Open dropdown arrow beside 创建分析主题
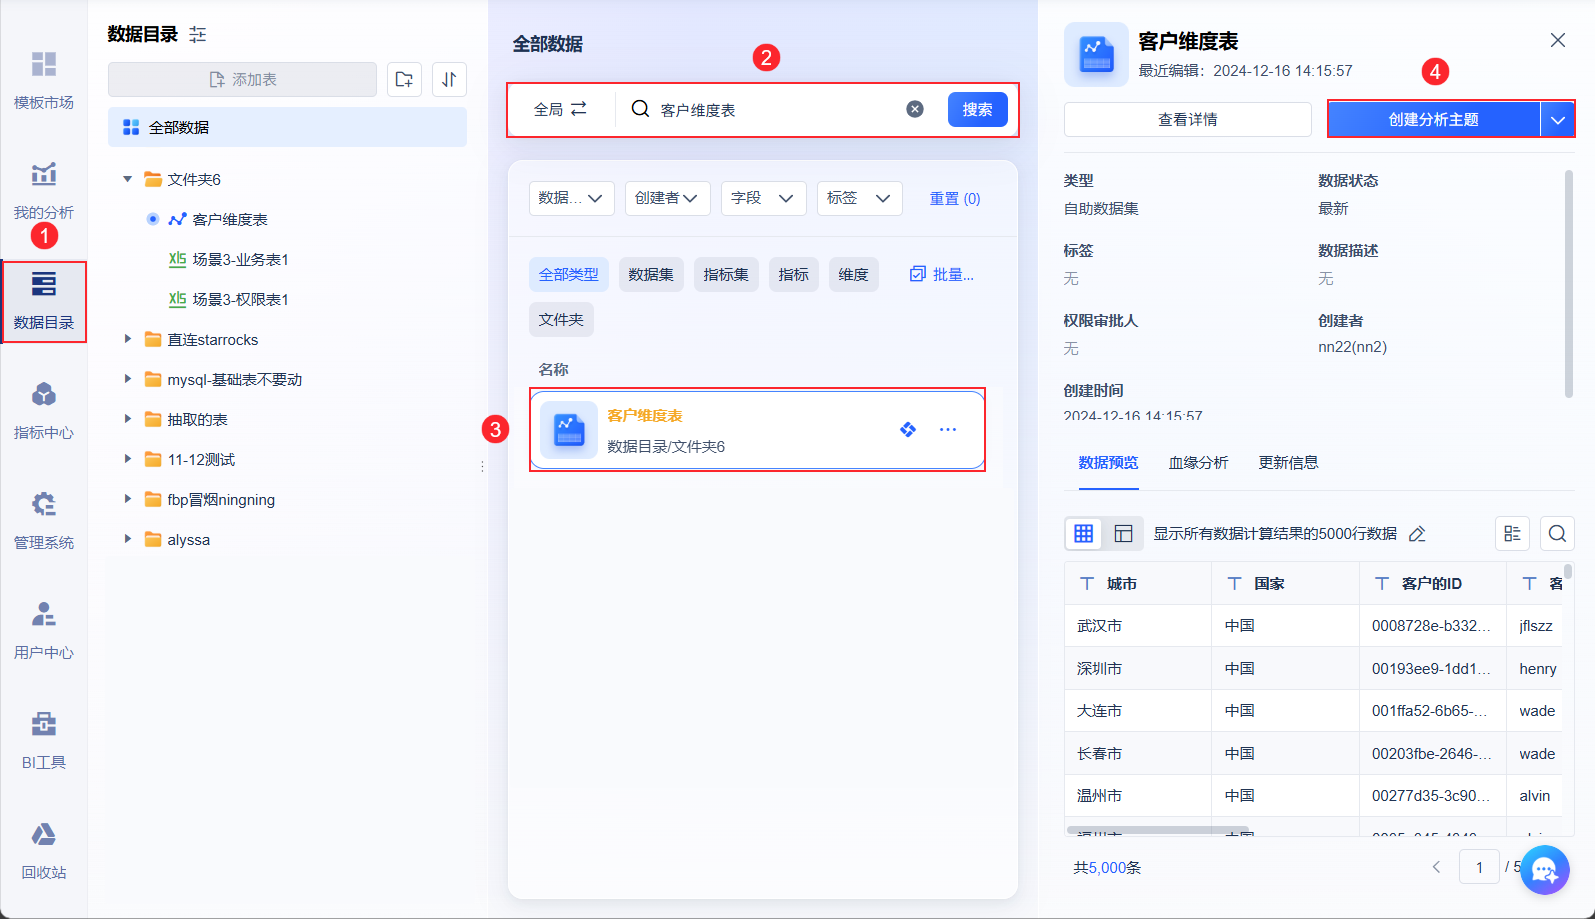1595x919 pixels. click(1557, 119)
